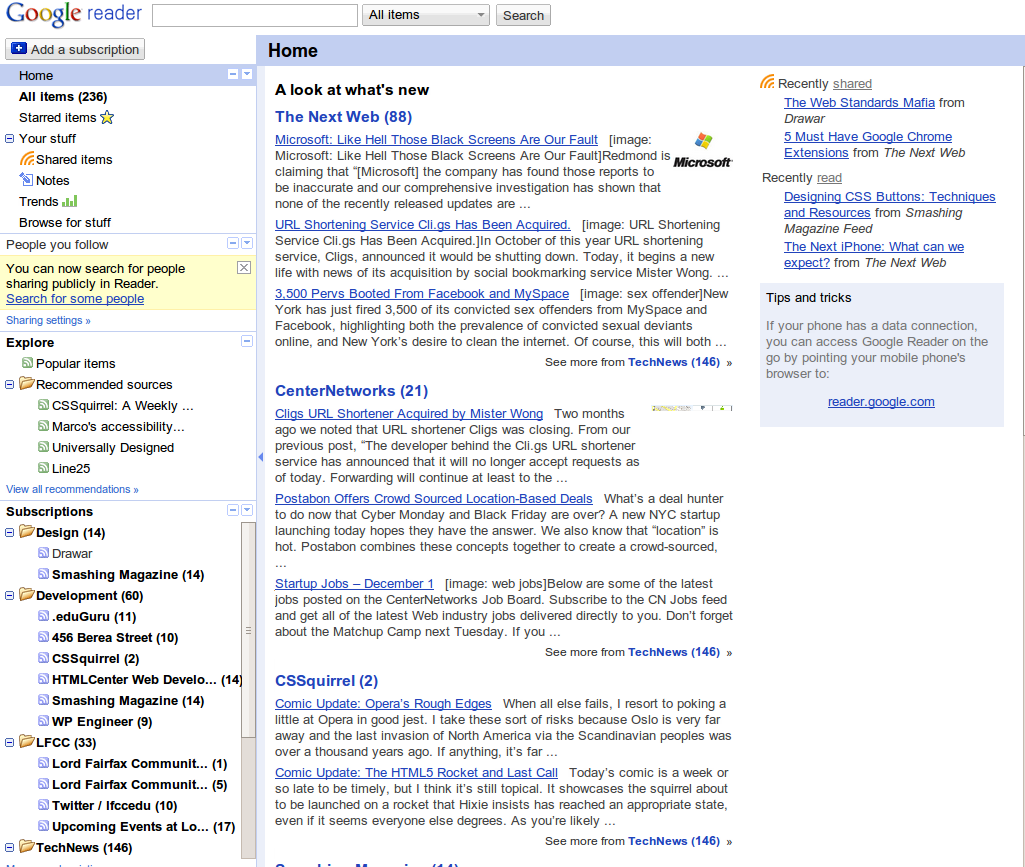Minimize the Explore section
This screenshot has height=867, width=1025.
point(247,342)
